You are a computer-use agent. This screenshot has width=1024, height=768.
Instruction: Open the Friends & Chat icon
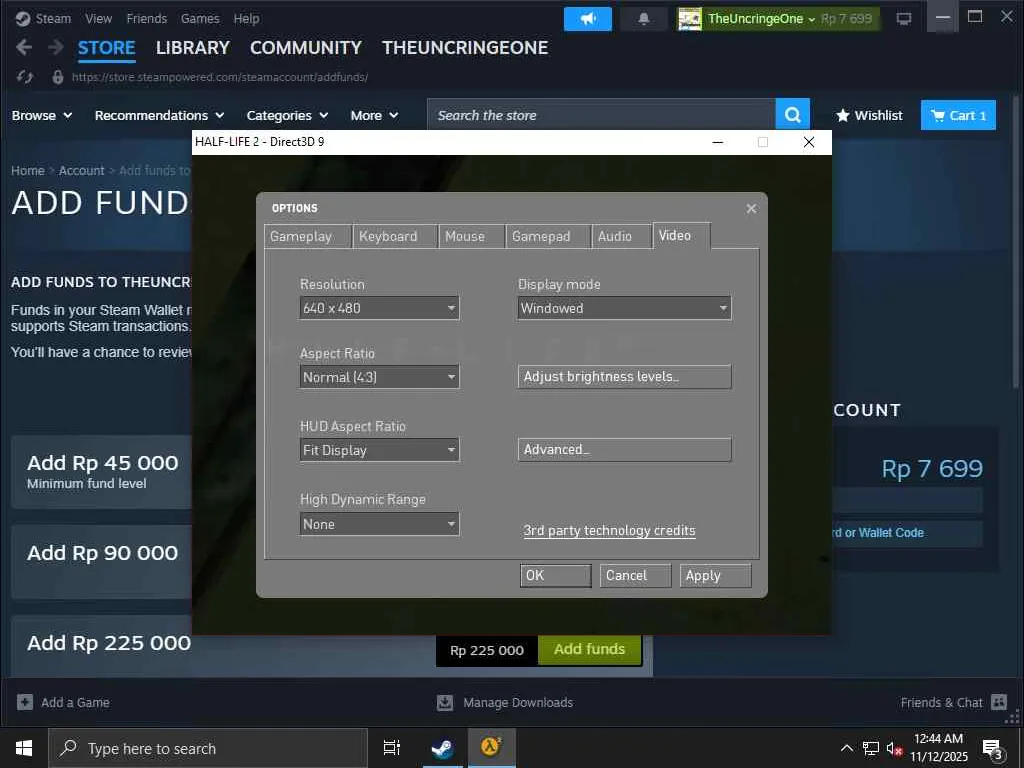point(999,702)
